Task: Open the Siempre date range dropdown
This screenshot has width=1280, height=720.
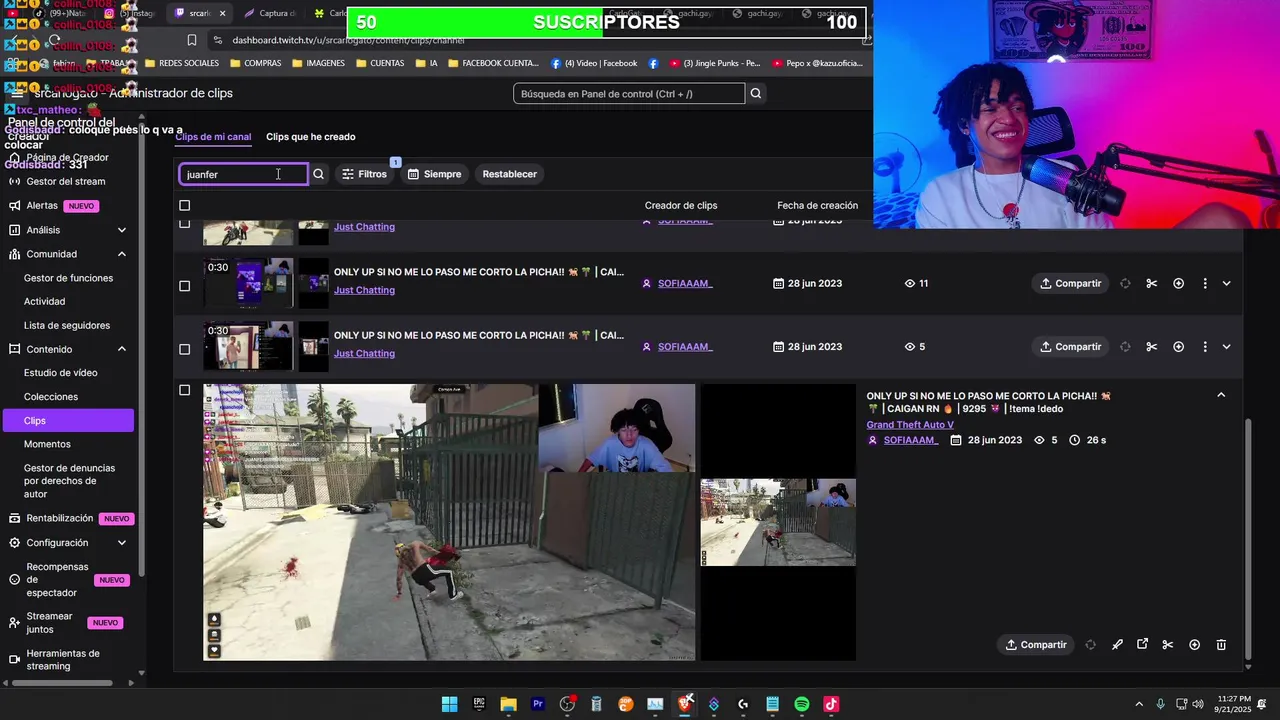Action: click(434, 174)
